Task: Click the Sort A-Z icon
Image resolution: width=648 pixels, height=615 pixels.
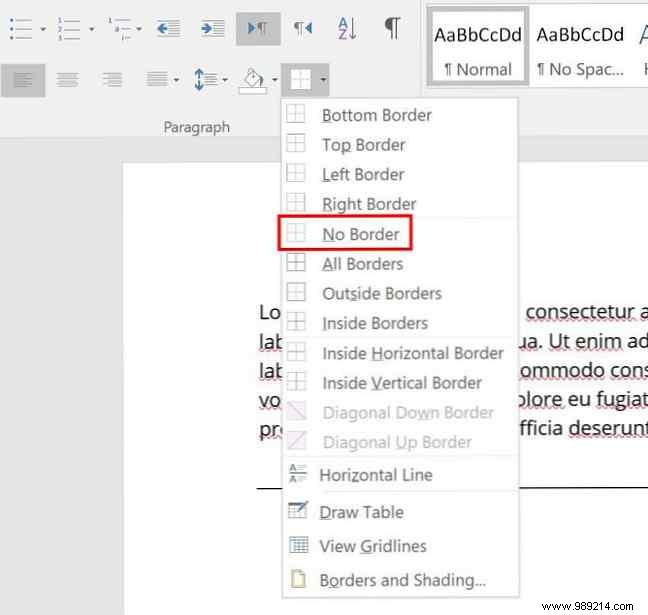Action: click(347, 29)
